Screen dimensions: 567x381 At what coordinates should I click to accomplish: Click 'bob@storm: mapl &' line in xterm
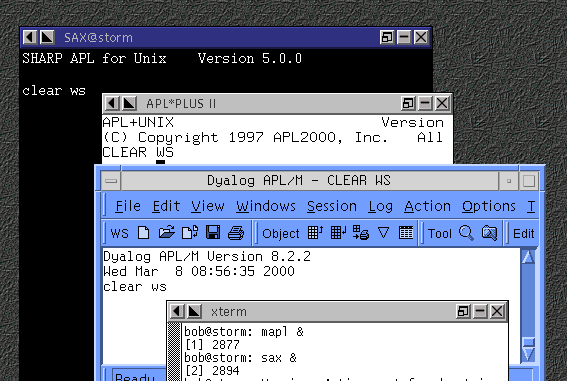(x=244, y=331)
